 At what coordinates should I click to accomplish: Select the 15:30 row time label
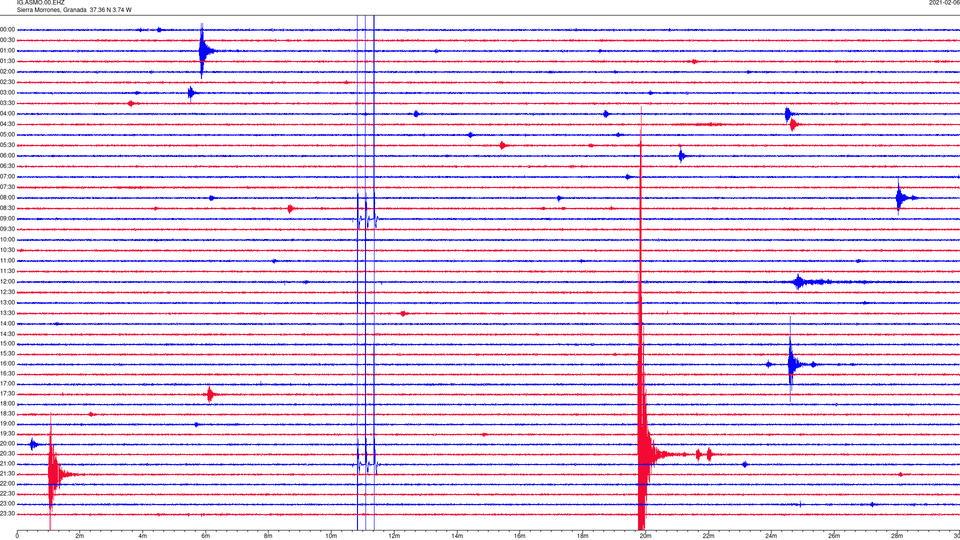click(8, 354)
